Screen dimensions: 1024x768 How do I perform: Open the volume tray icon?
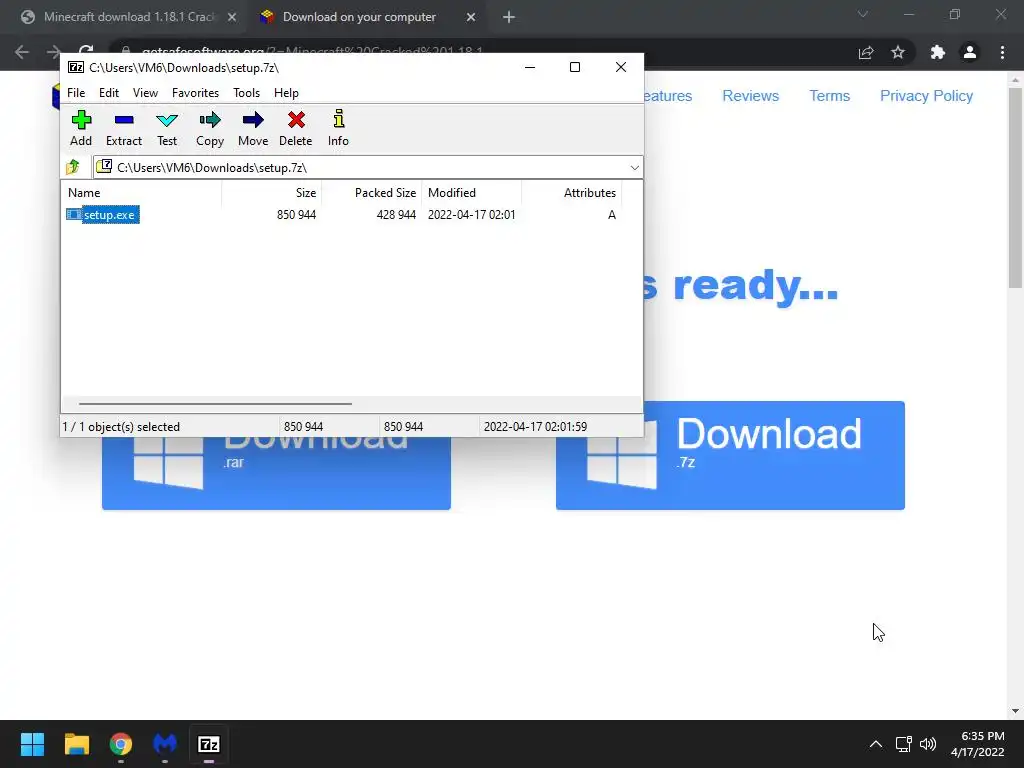[x=928, y=744]
